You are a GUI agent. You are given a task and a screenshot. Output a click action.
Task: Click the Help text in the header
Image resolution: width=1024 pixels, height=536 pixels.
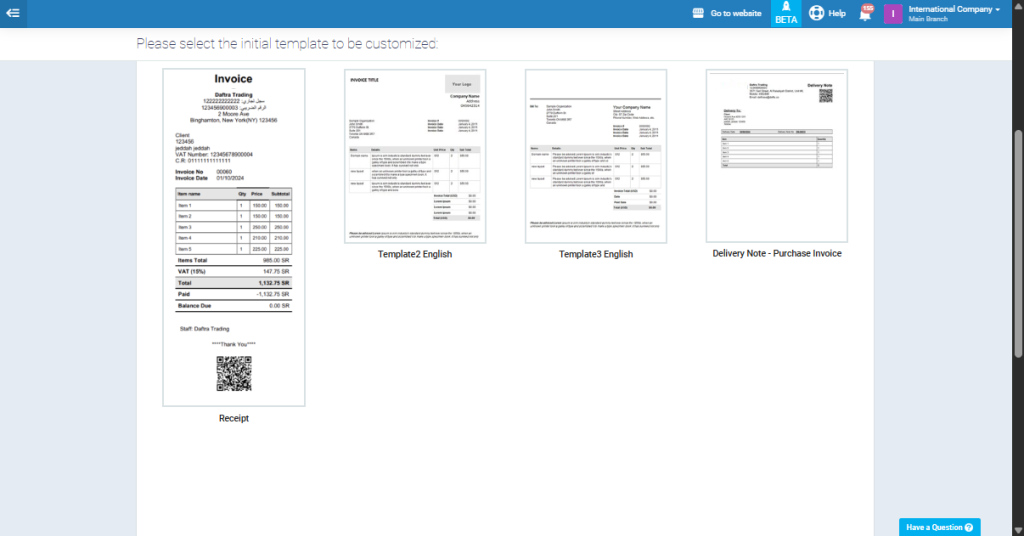click(x=837, y=14)
